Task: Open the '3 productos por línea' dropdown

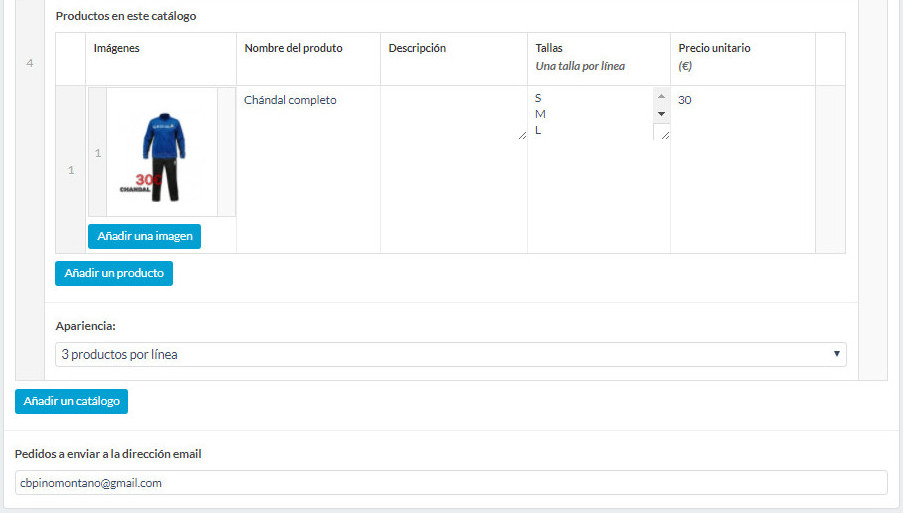Action: tap(451, 355)
